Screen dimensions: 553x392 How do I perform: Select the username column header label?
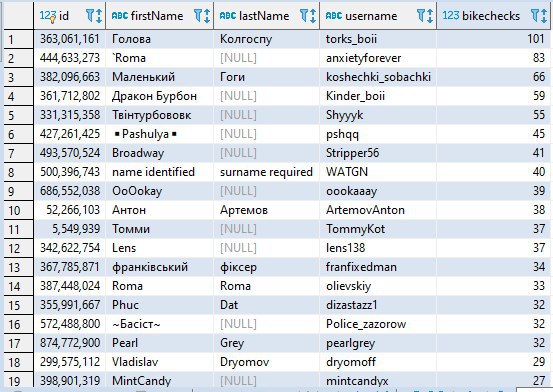coord(371,16)
